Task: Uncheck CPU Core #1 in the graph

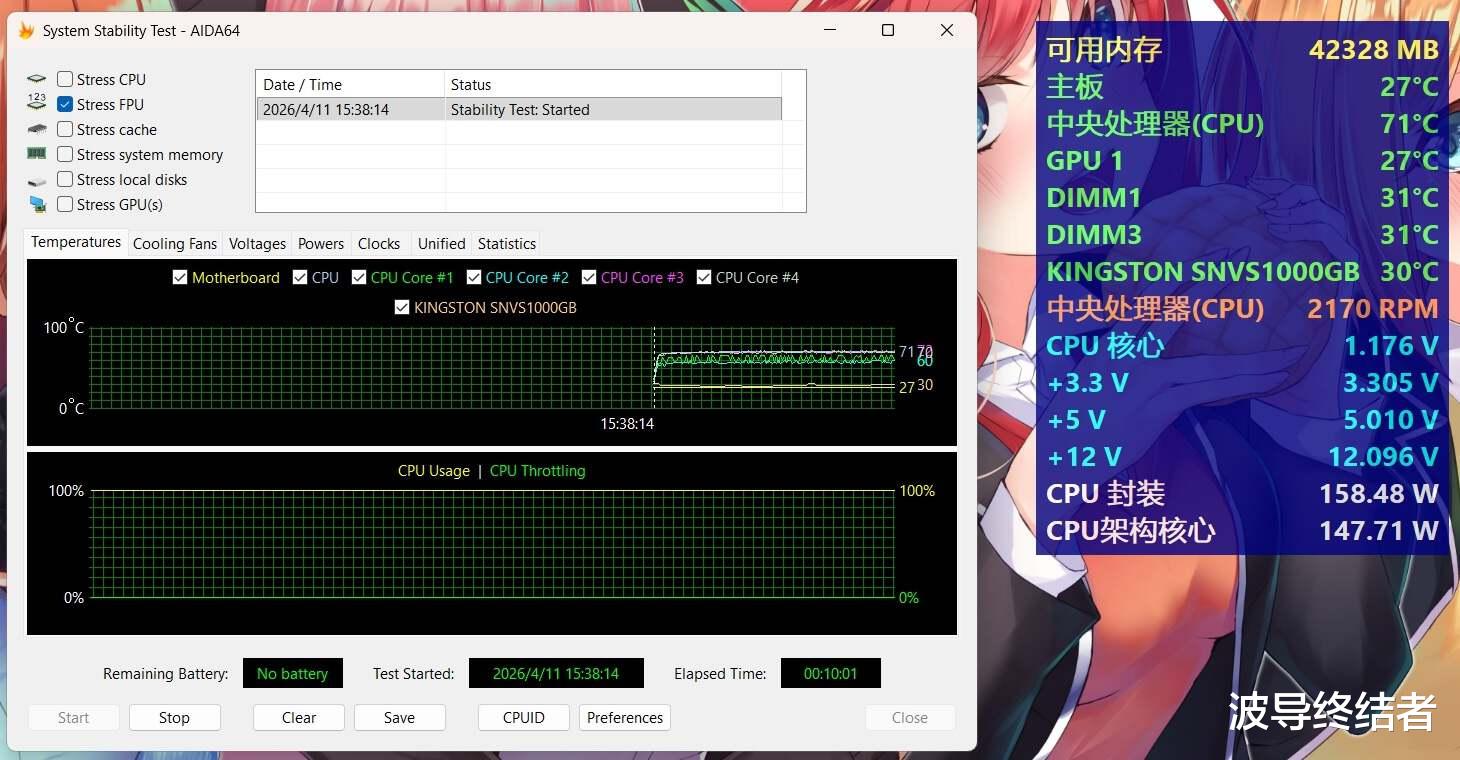Action: tap(359, 277)
